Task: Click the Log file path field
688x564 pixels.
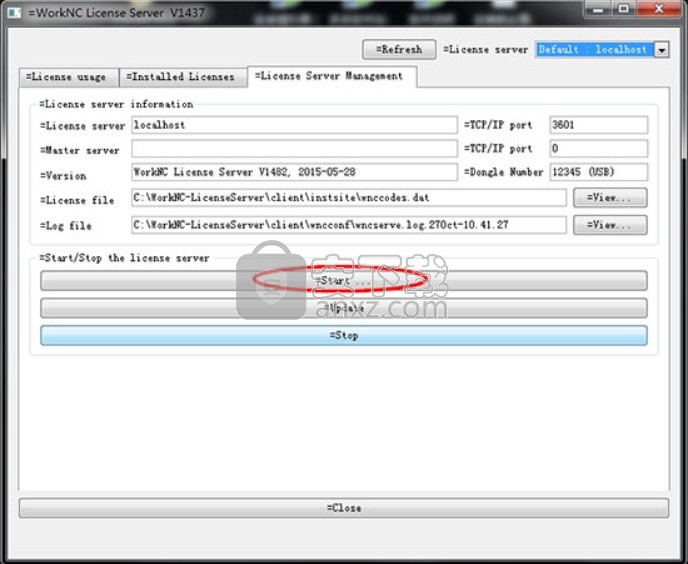Action: tap(348, 225)
